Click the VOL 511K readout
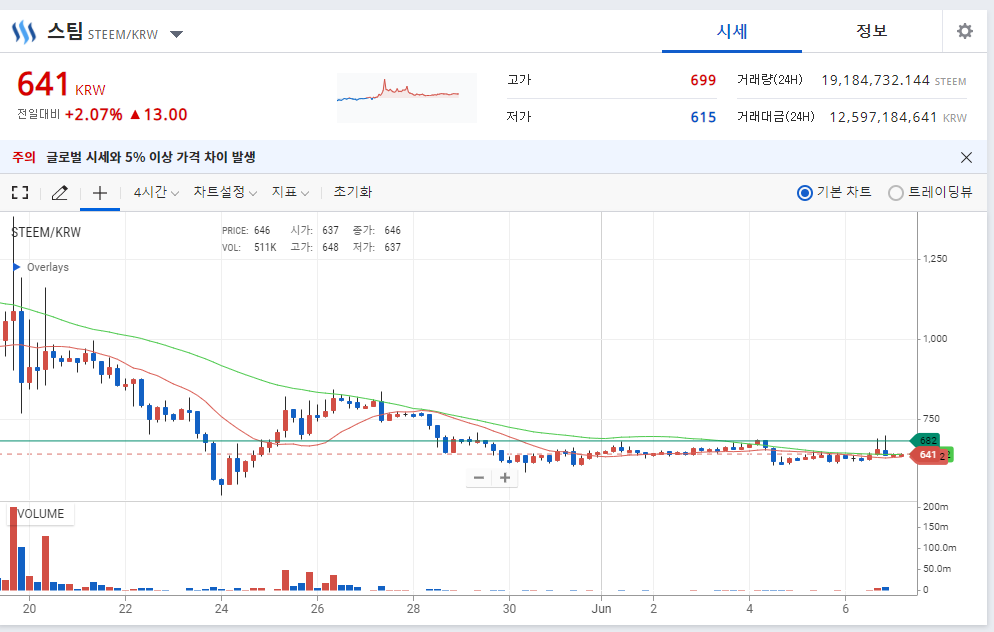The width and height of the screenshot is (994, 632). [x=249, y=247]
